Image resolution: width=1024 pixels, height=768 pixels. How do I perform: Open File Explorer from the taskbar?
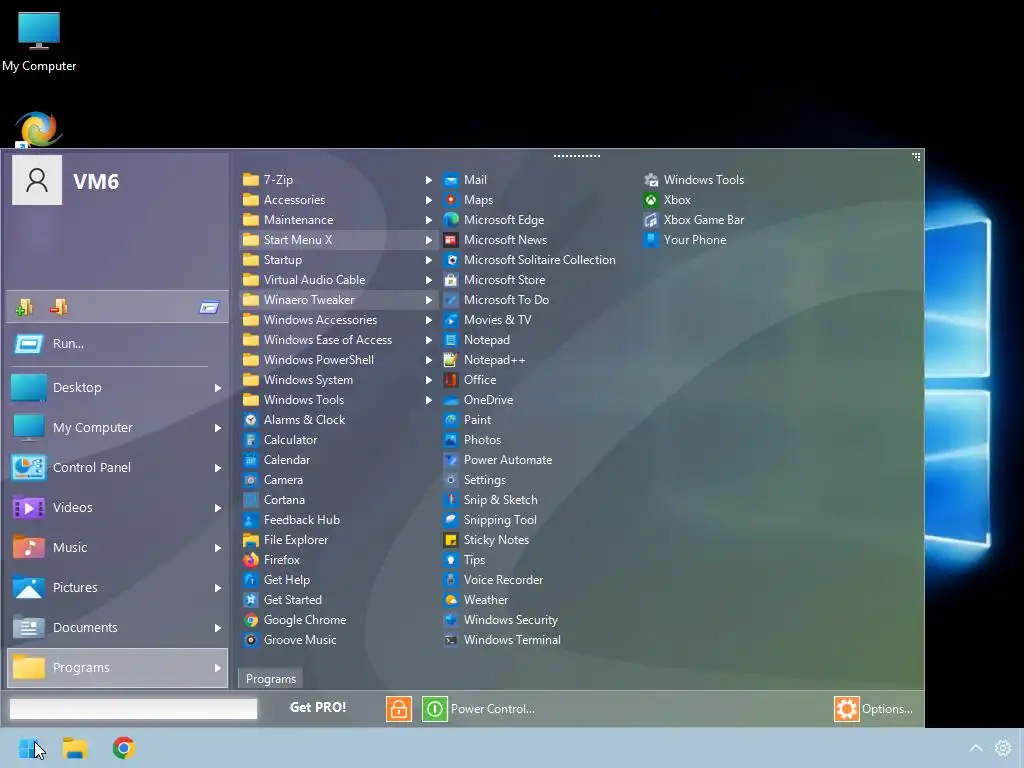75,748
